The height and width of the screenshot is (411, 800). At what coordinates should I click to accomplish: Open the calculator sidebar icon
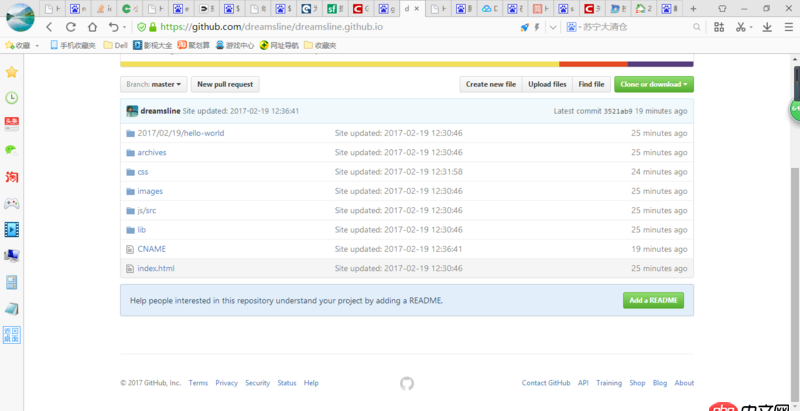point(12,282)
